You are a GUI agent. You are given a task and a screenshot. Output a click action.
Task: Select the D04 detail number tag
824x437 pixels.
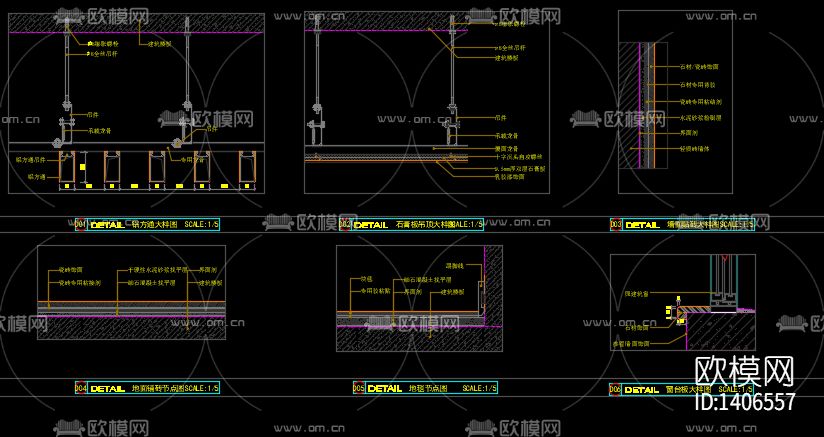point(80,389)
